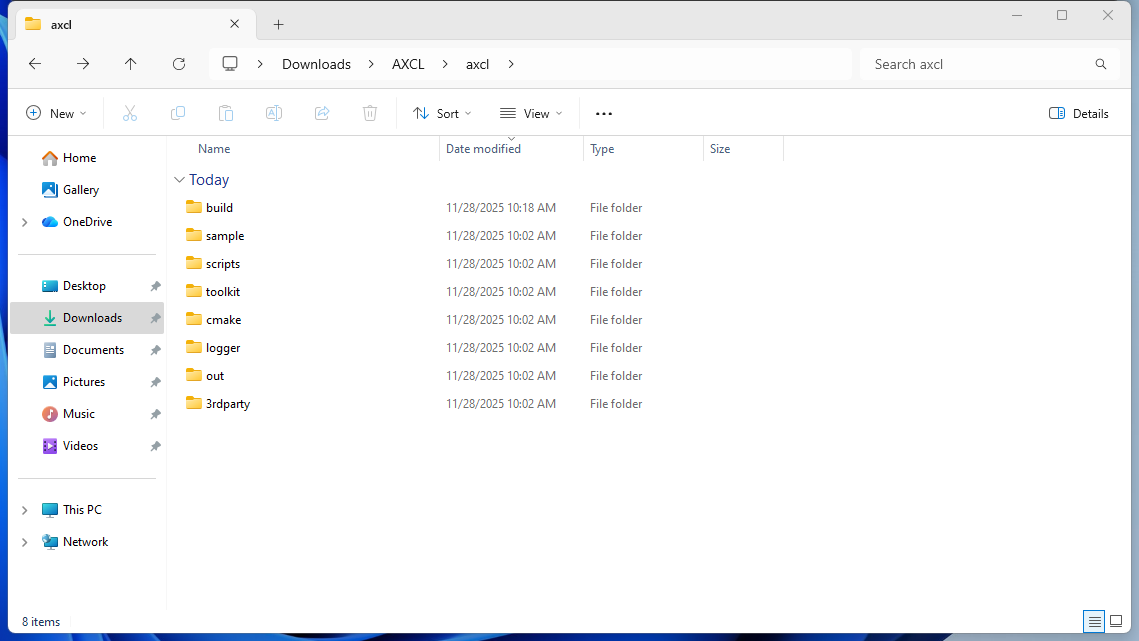Select the toolkit folder
1139x641 pixels.
pos(223,292)
